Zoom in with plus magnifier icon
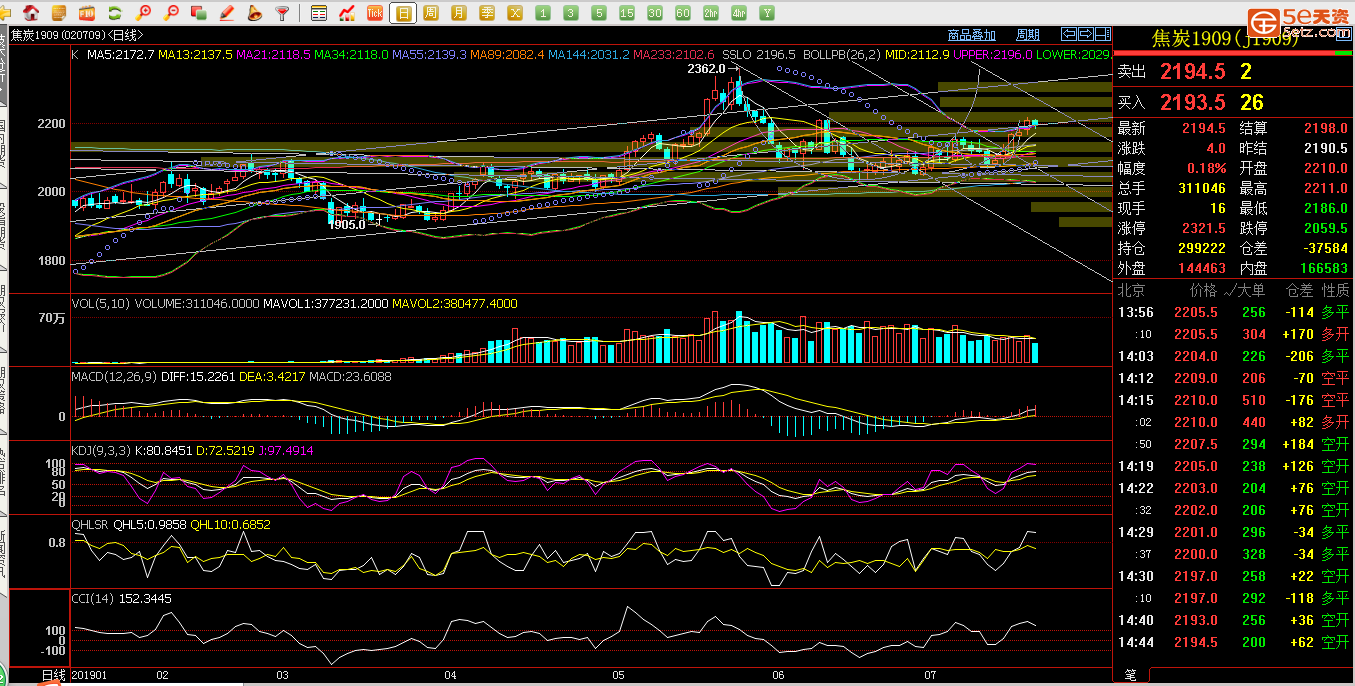This screenshot has width=1355, height=686. [x=143, y=13]
